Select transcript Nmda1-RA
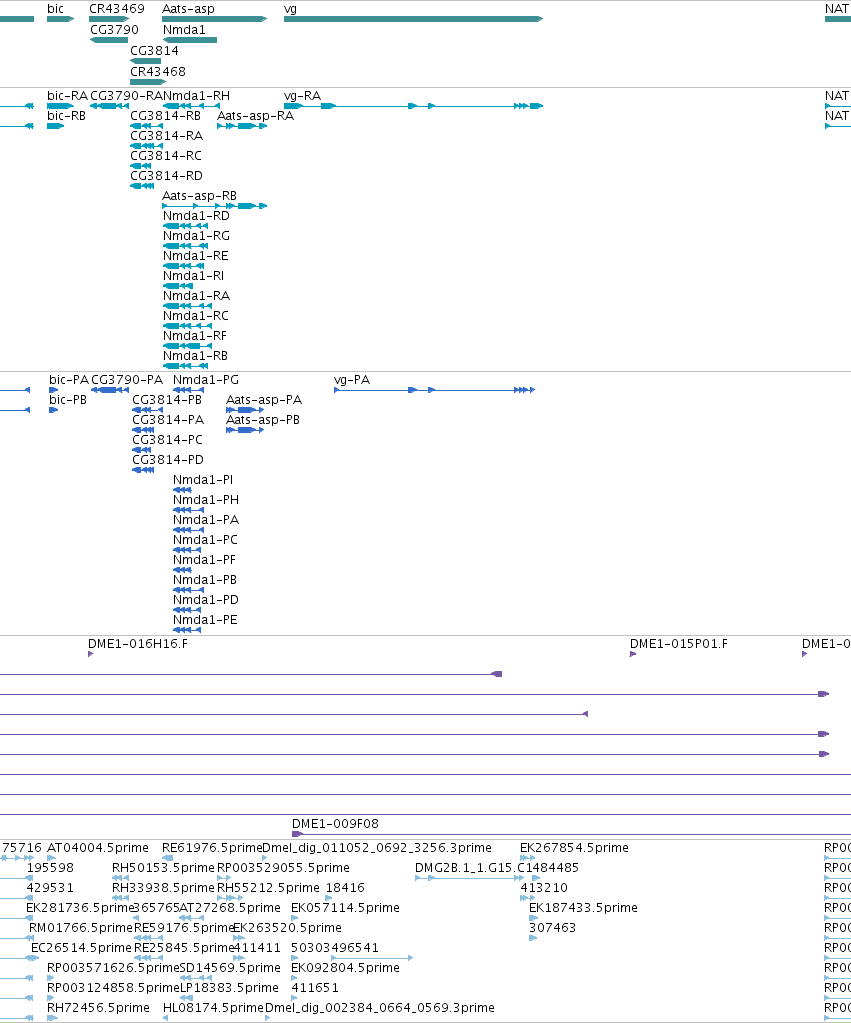The width and height of the screenshot is (851, 1023). click(x=185, y=306)
